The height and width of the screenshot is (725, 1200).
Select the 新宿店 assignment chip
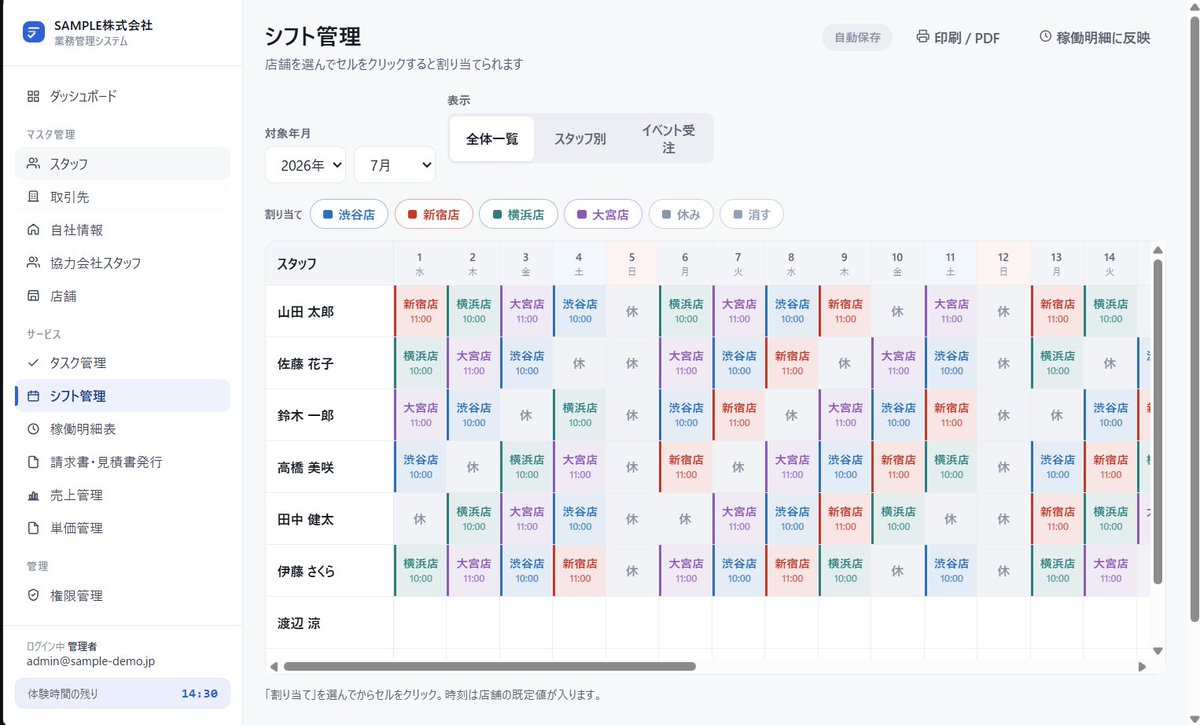point(433,214)
